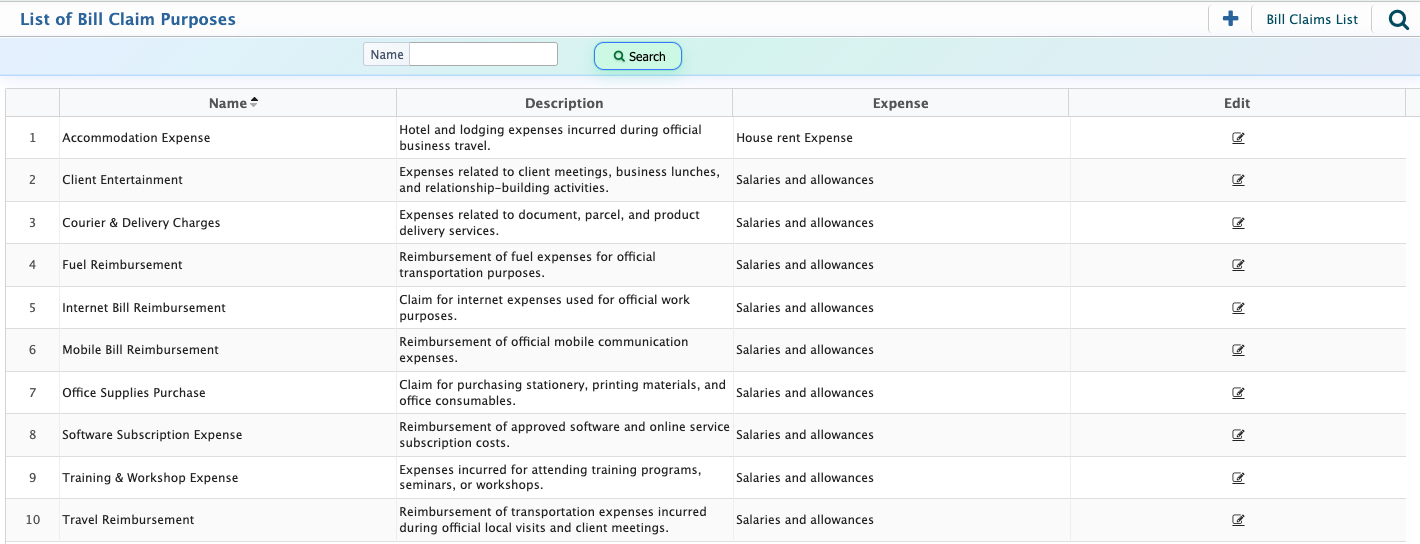Edit the Office Supplies Purchase row
1420x544 pixels.
coord(1238,393)
